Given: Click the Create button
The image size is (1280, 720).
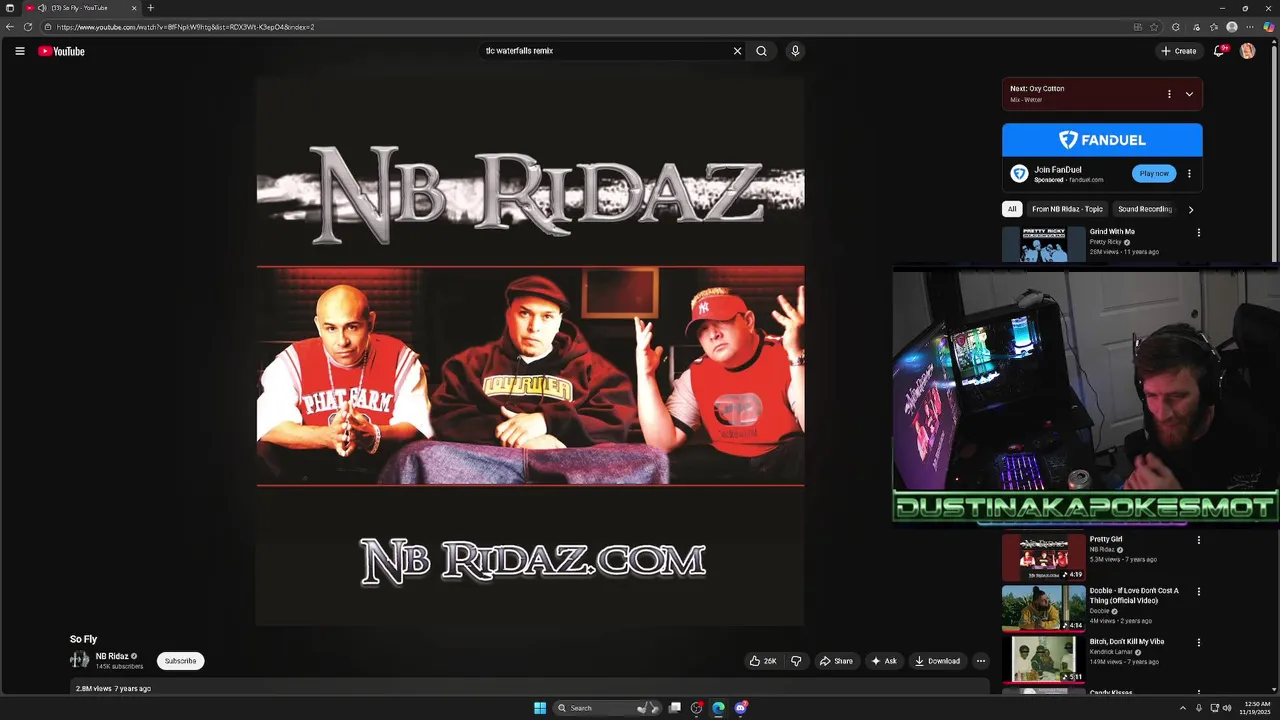Looking at the screenshot, I should [x=1178, y=51].
